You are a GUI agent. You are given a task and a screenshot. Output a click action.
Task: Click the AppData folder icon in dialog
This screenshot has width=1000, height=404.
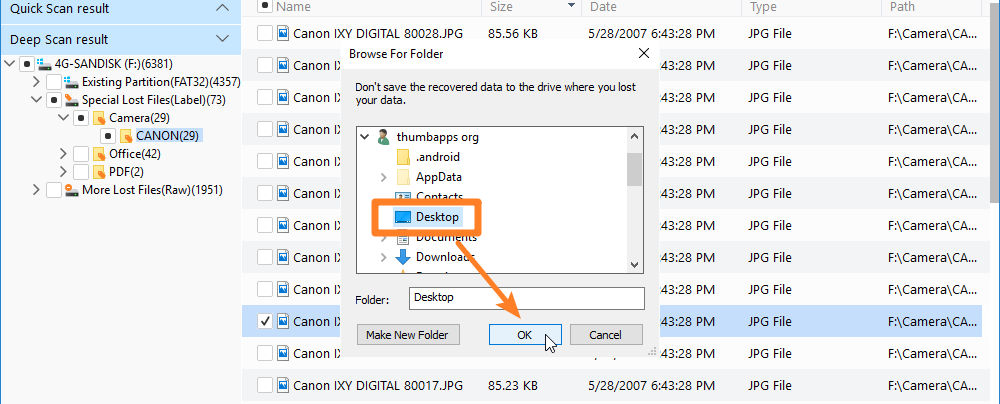(403, 177)
